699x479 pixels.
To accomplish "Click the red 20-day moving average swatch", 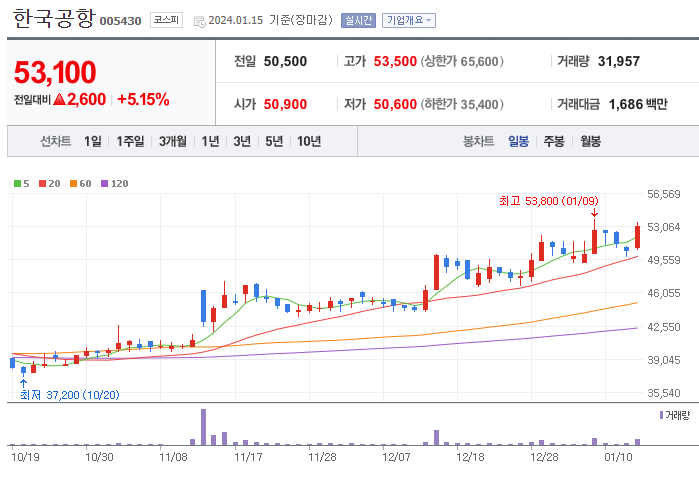I will pos(42,184).
